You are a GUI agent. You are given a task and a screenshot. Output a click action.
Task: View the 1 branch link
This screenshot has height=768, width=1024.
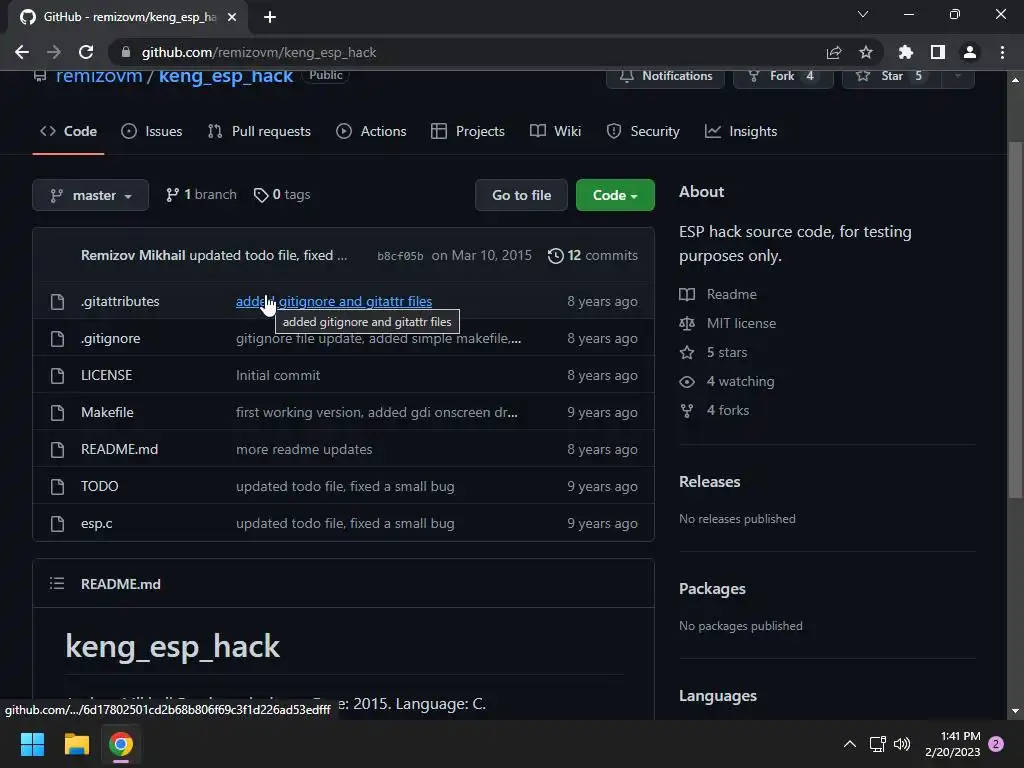click(201, 195)
